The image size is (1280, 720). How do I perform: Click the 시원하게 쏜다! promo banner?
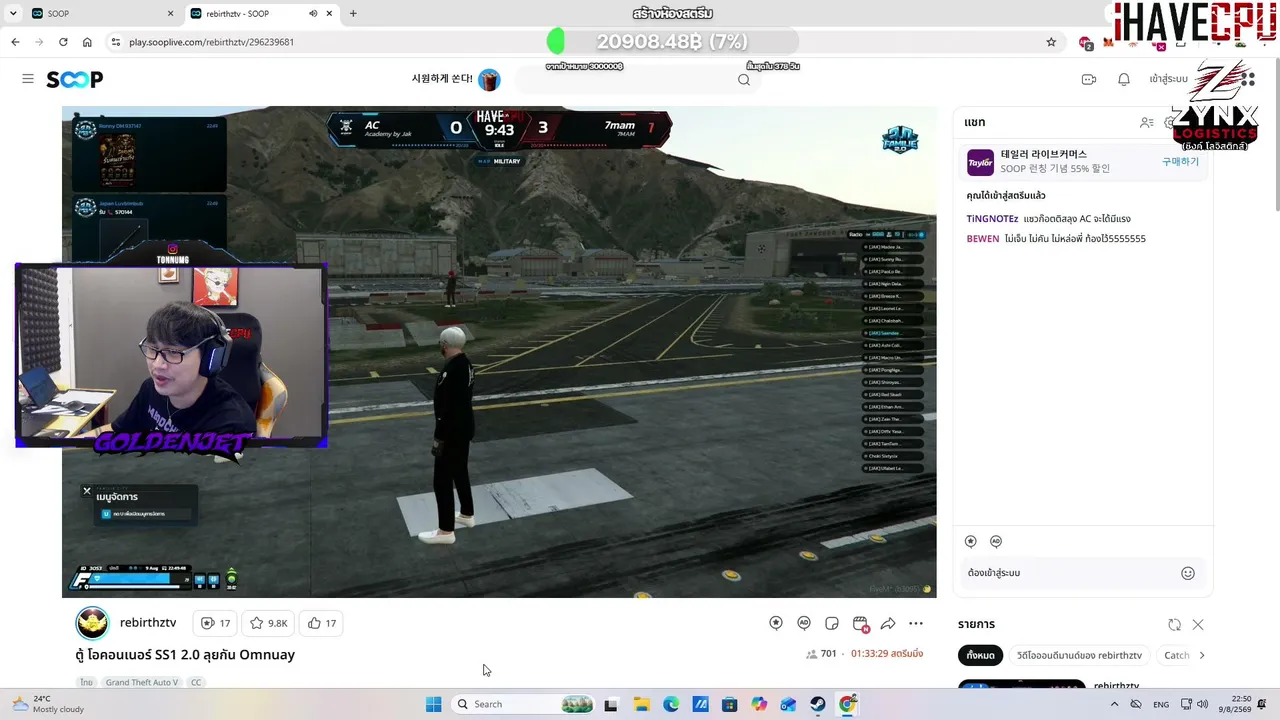pyautogui.click(x=456, y=79)
